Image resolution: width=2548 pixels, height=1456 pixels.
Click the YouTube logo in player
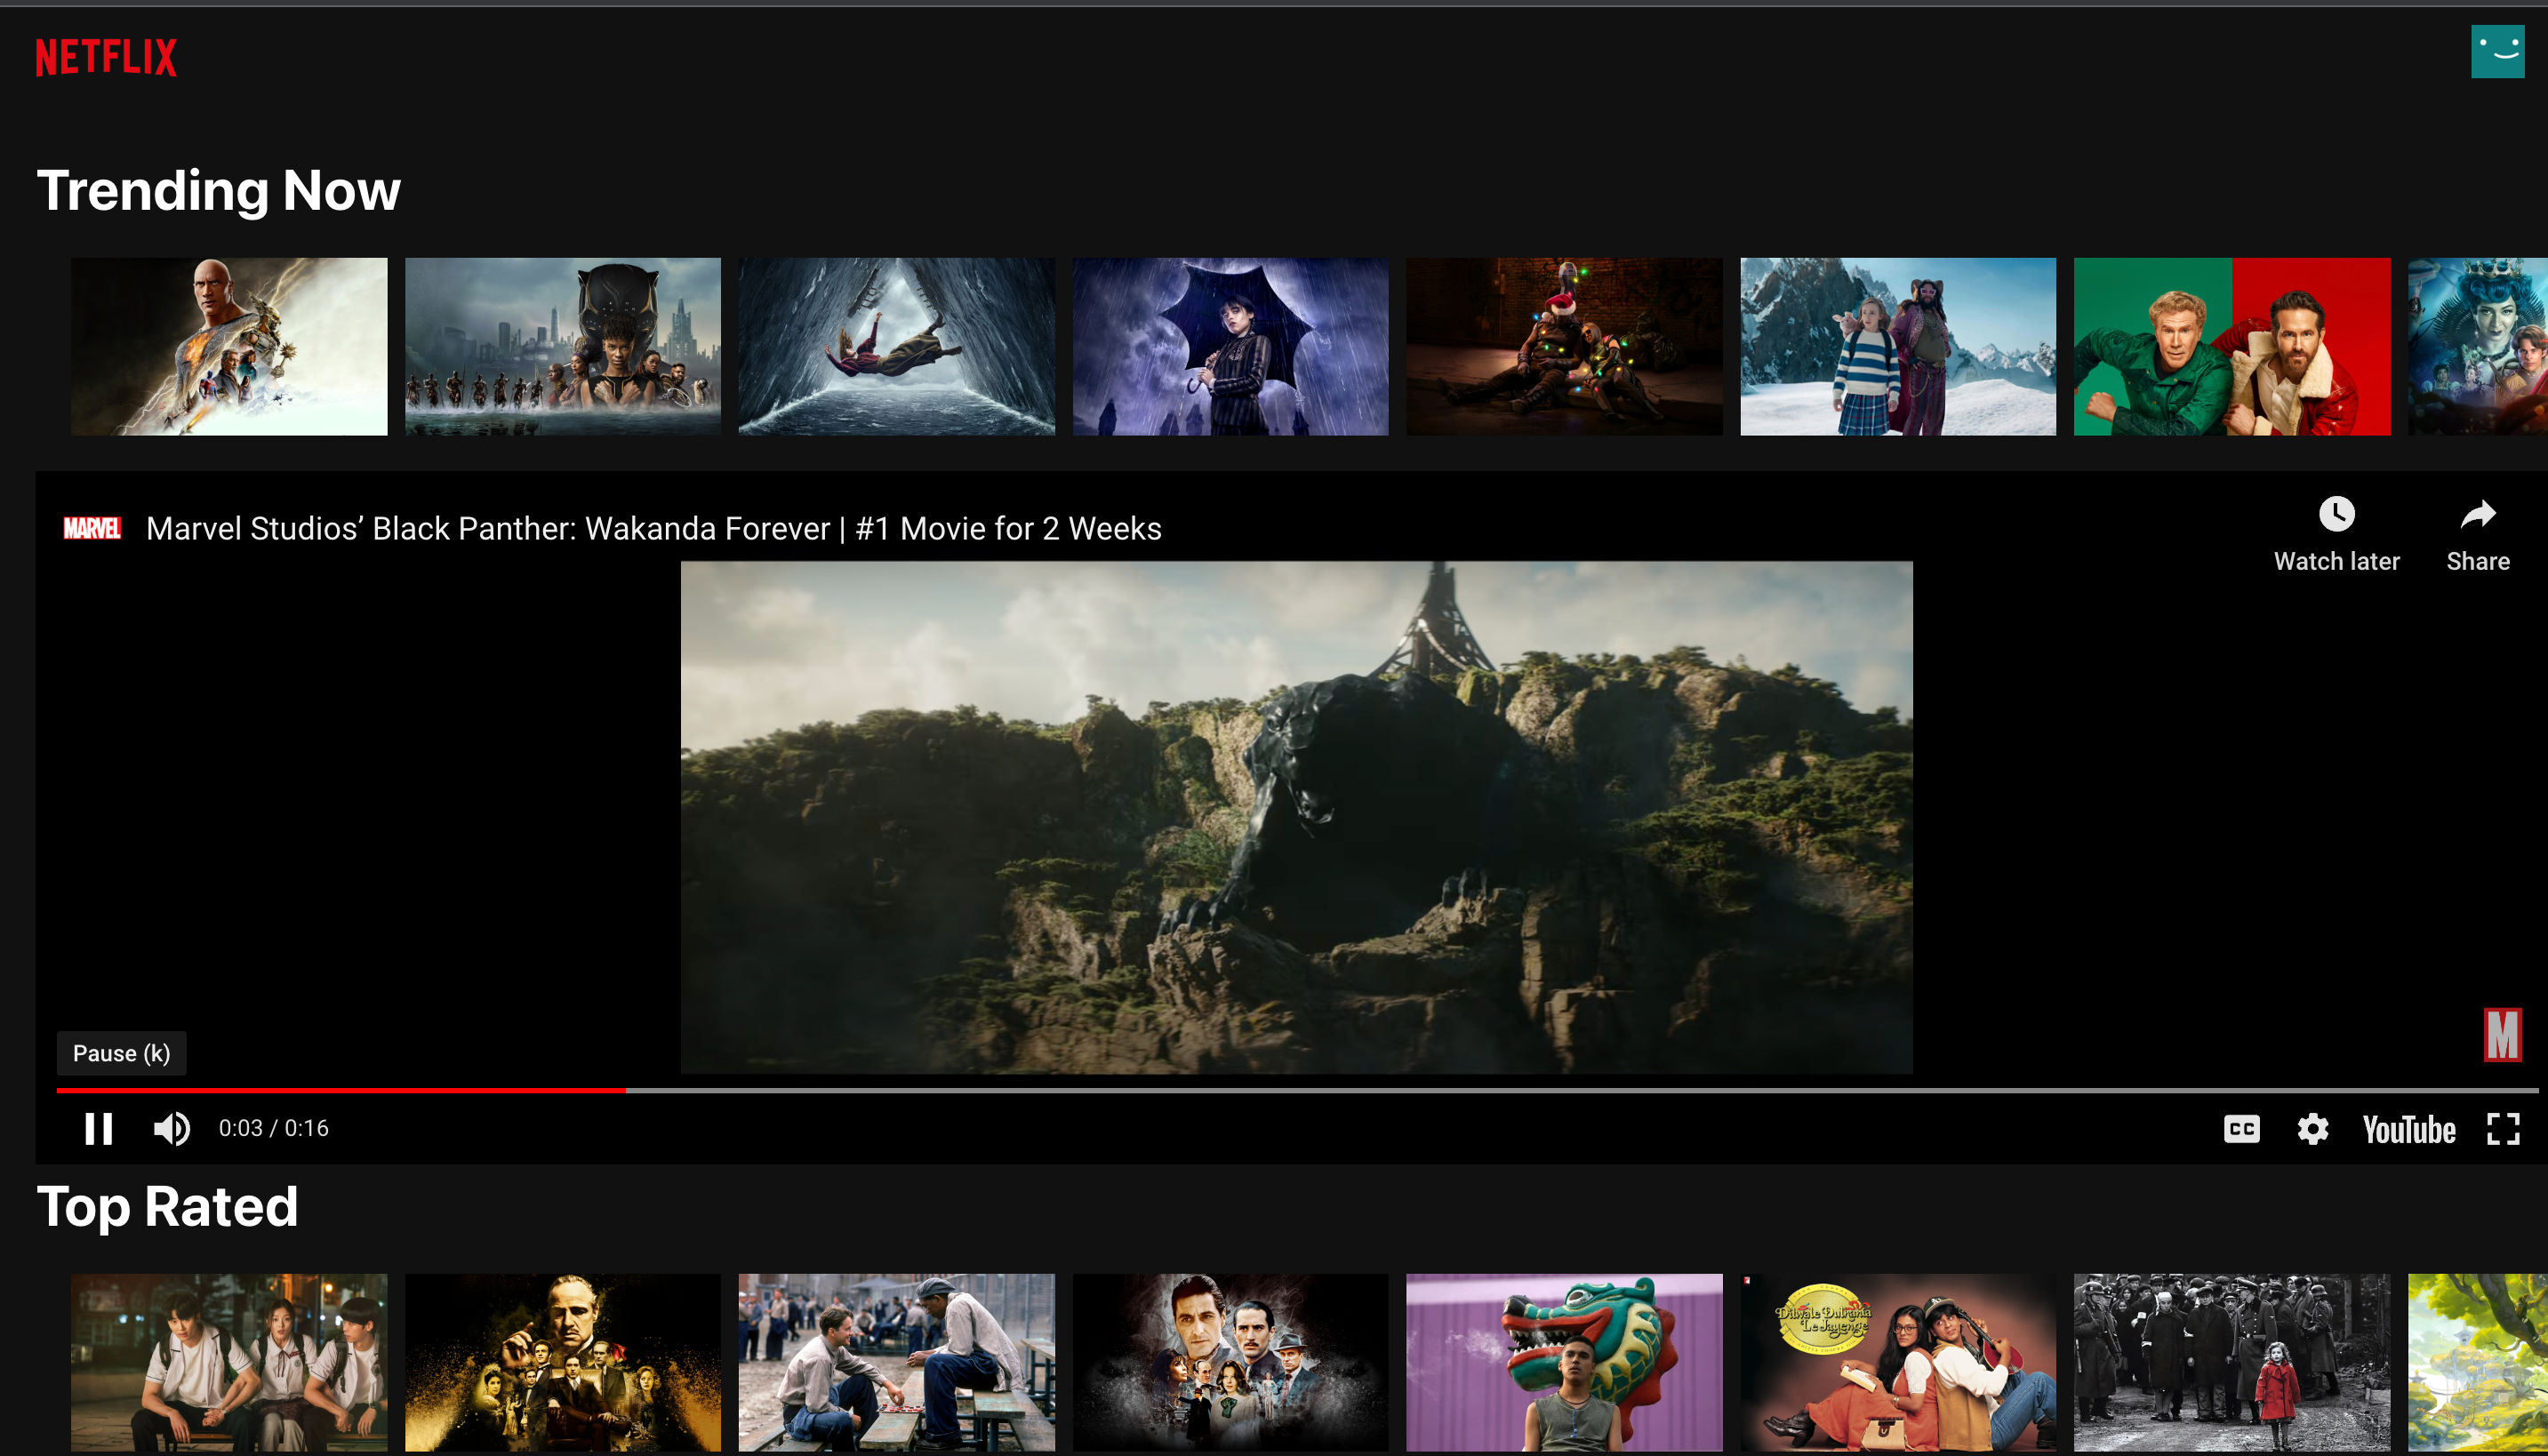(2408, 1130)
